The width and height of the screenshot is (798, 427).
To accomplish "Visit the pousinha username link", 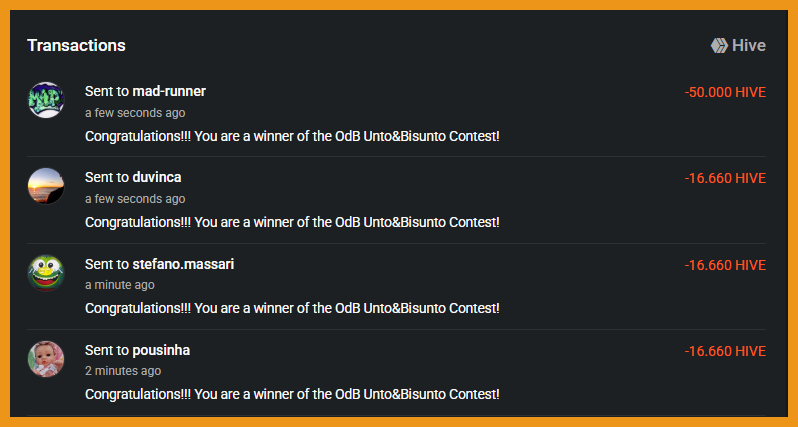I will click(161, 350).
